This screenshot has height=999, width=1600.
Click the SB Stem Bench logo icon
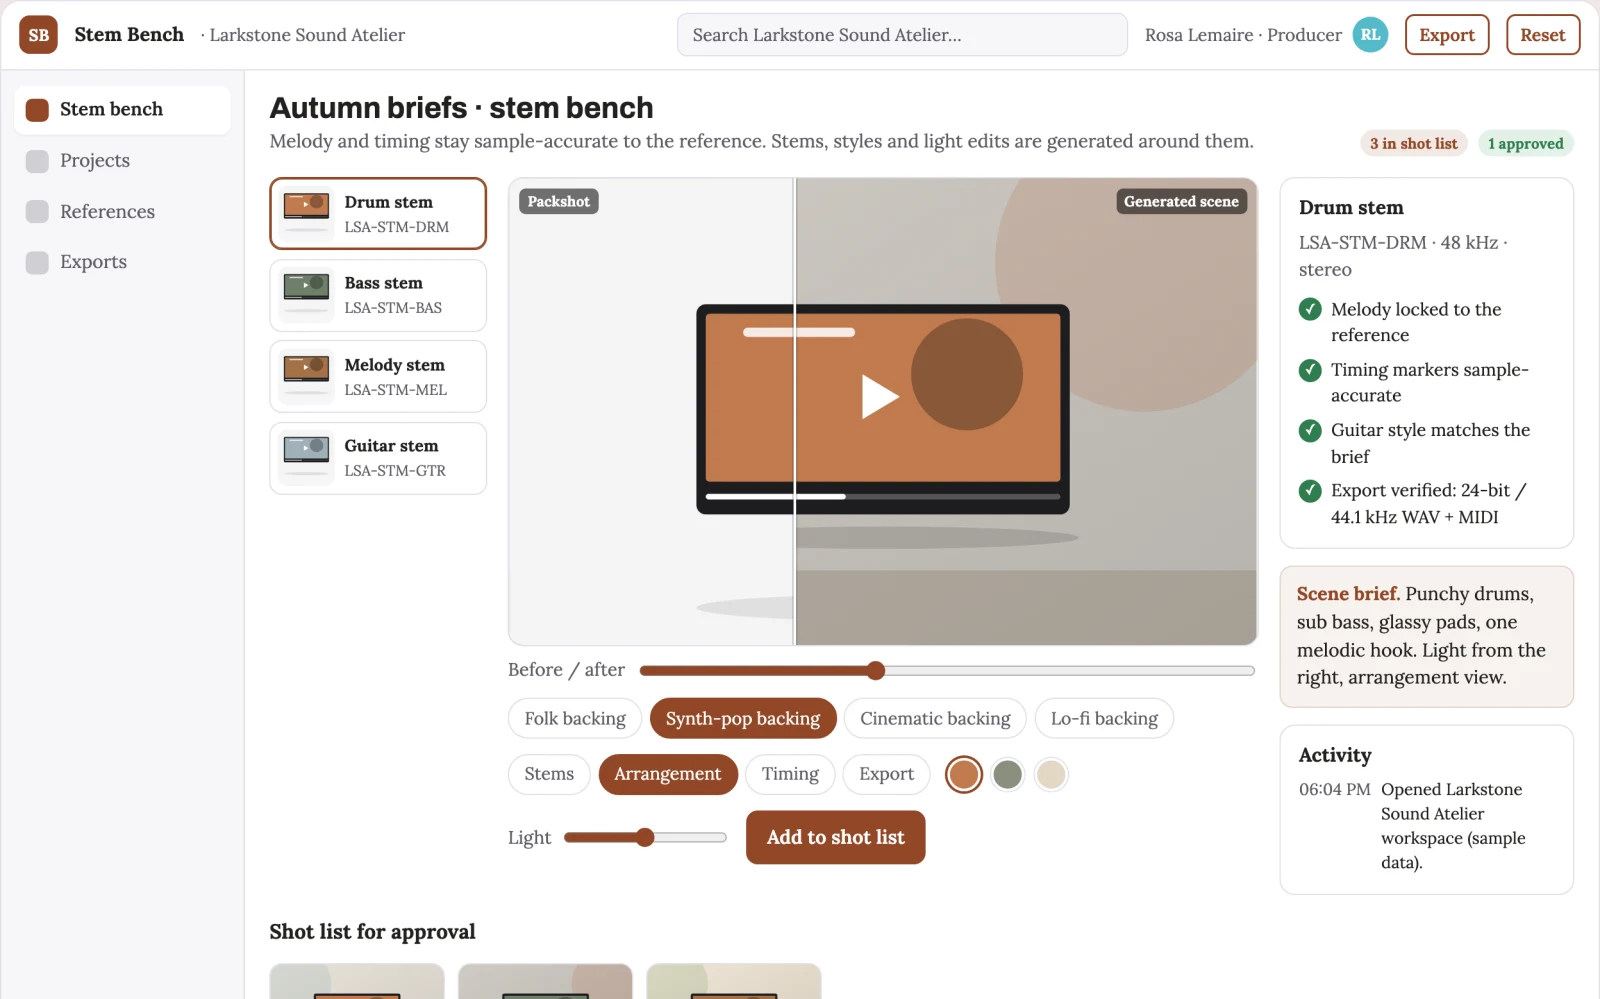[x=38, y=35]
